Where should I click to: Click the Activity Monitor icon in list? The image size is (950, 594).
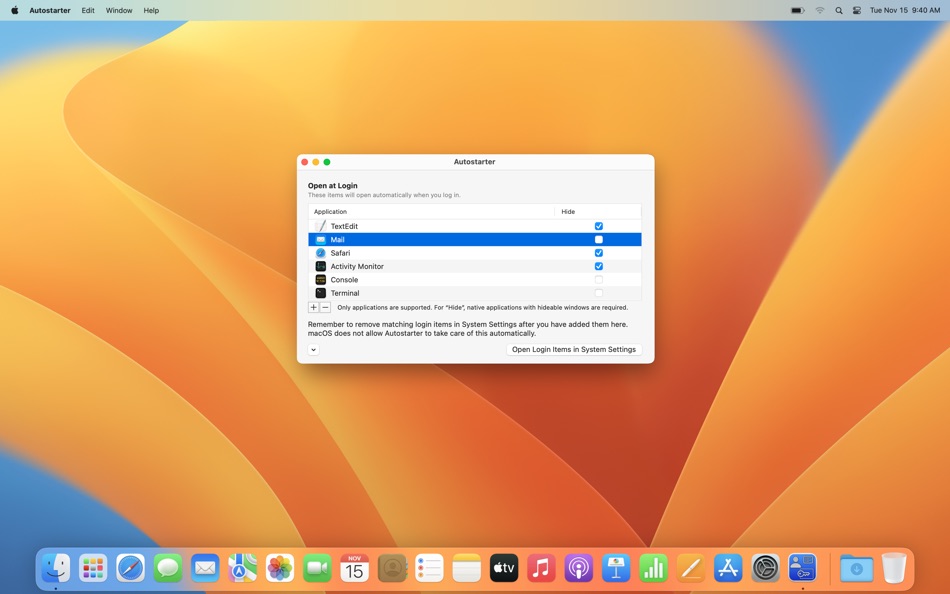coord(321,266)
